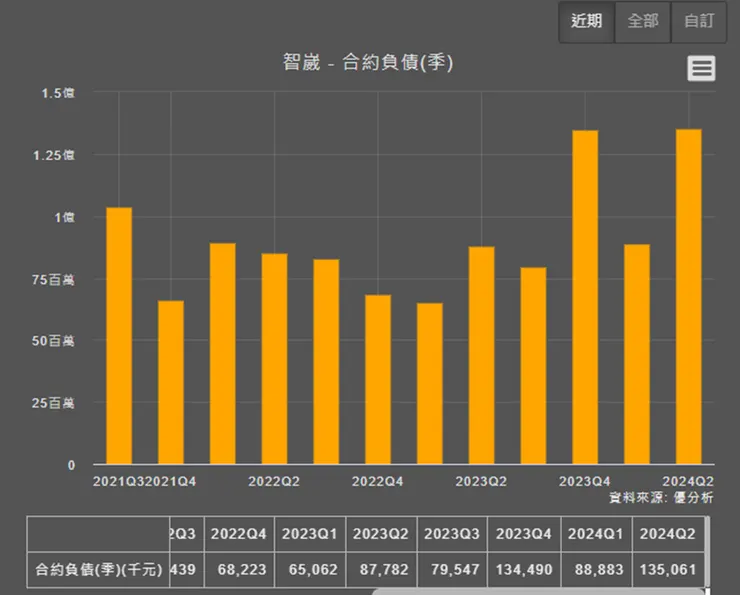Click the value 68,223 in table

(242, 570)
